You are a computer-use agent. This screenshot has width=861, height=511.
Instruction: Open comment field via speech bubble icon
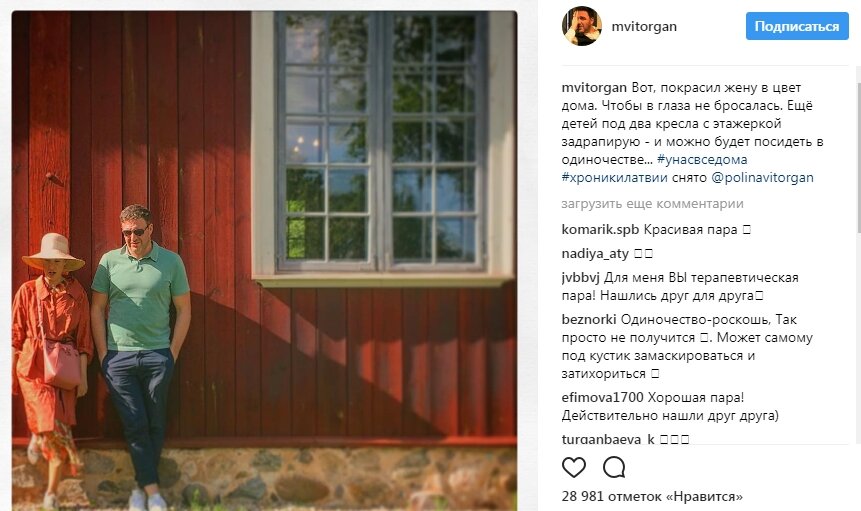614,467
